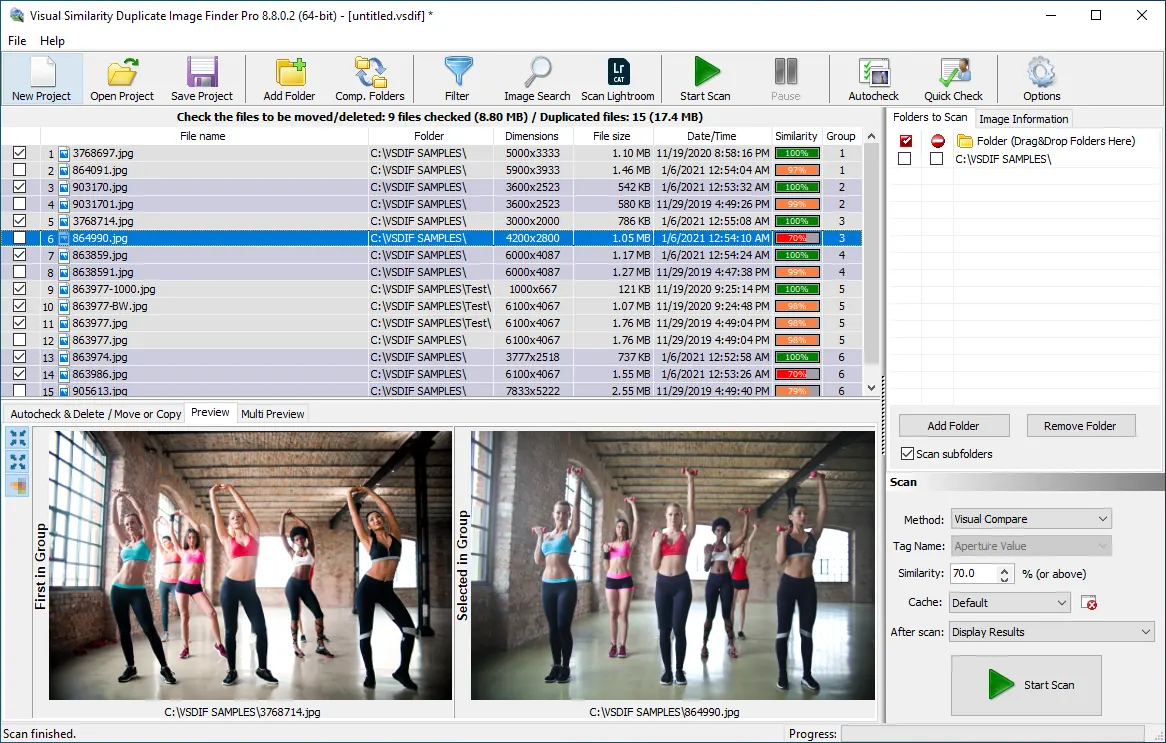
Task: Open Comp. Folders comparison
Action: pos(370,78)
